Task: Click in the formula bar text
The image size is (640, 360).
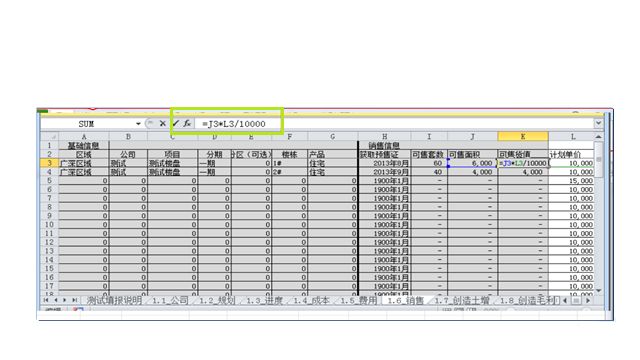Action: coord(234,124)
